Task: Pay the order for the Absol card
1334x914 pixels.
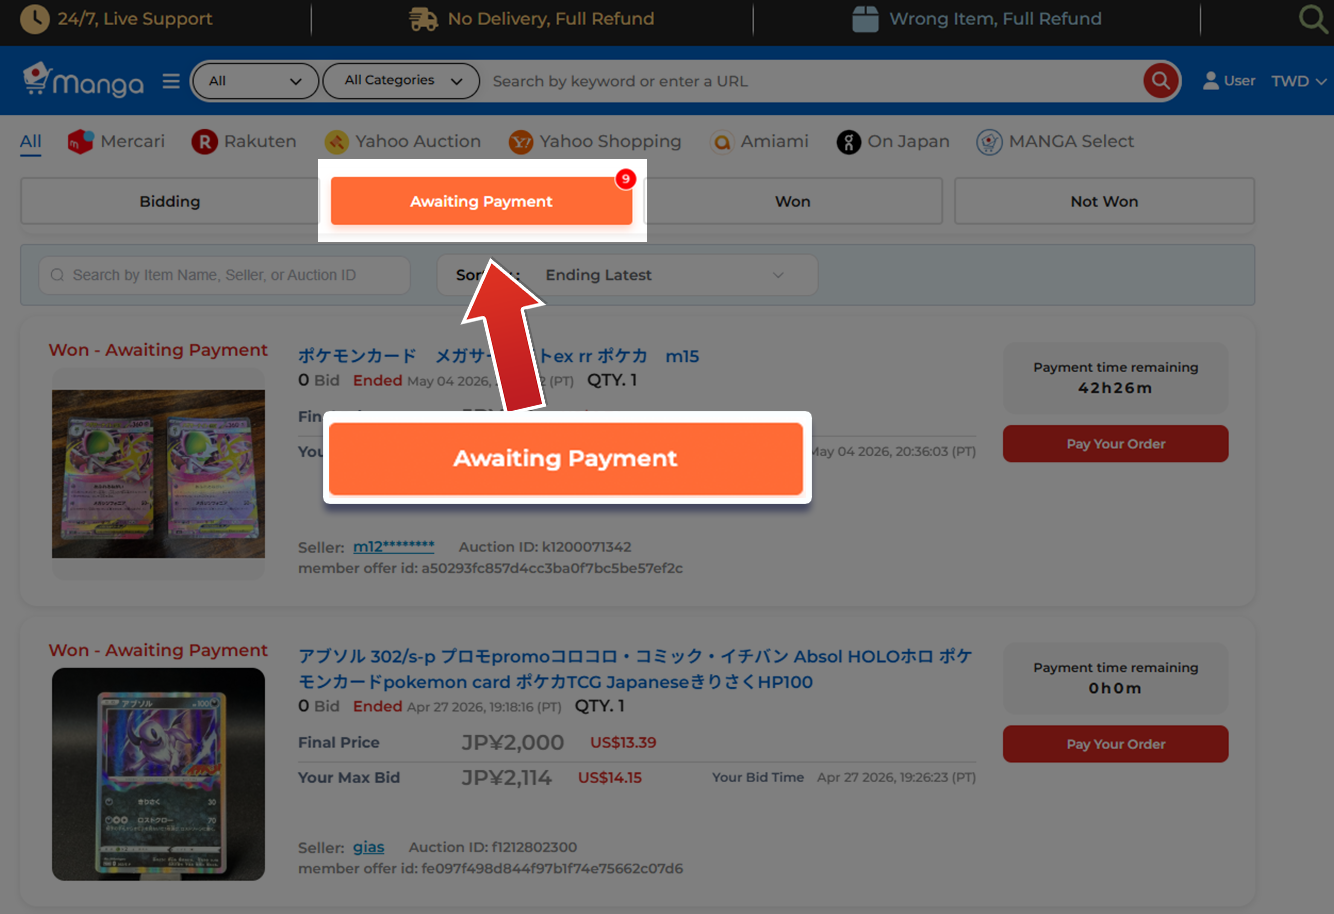Action: click(x=1115, y=744)
